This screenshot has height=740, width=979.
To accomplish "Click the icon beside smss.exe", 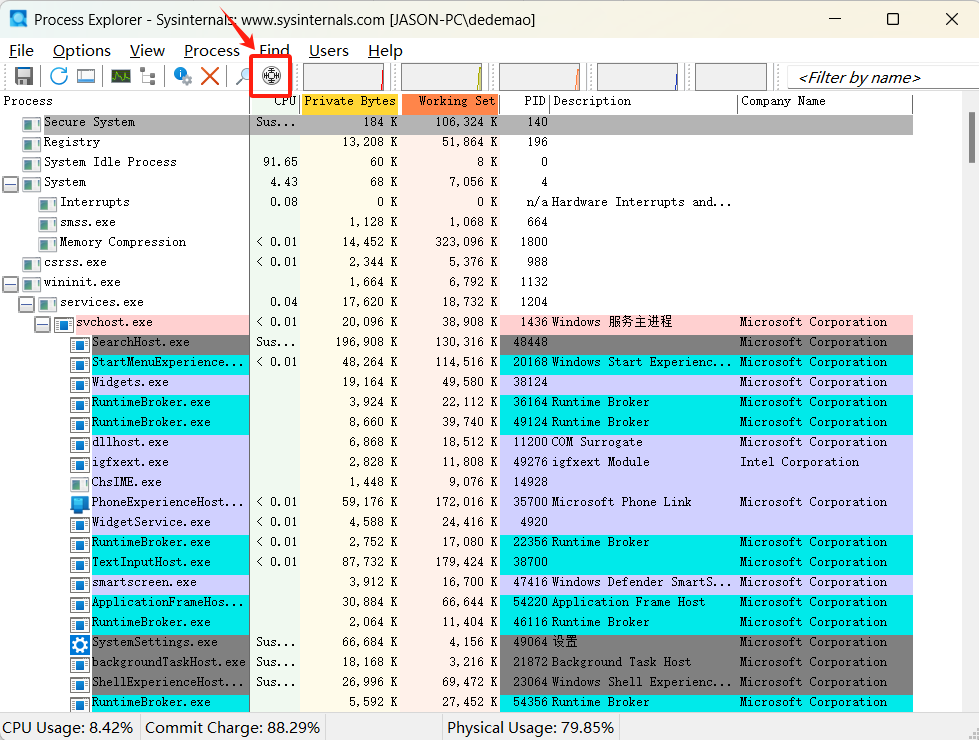I will 47,224.
